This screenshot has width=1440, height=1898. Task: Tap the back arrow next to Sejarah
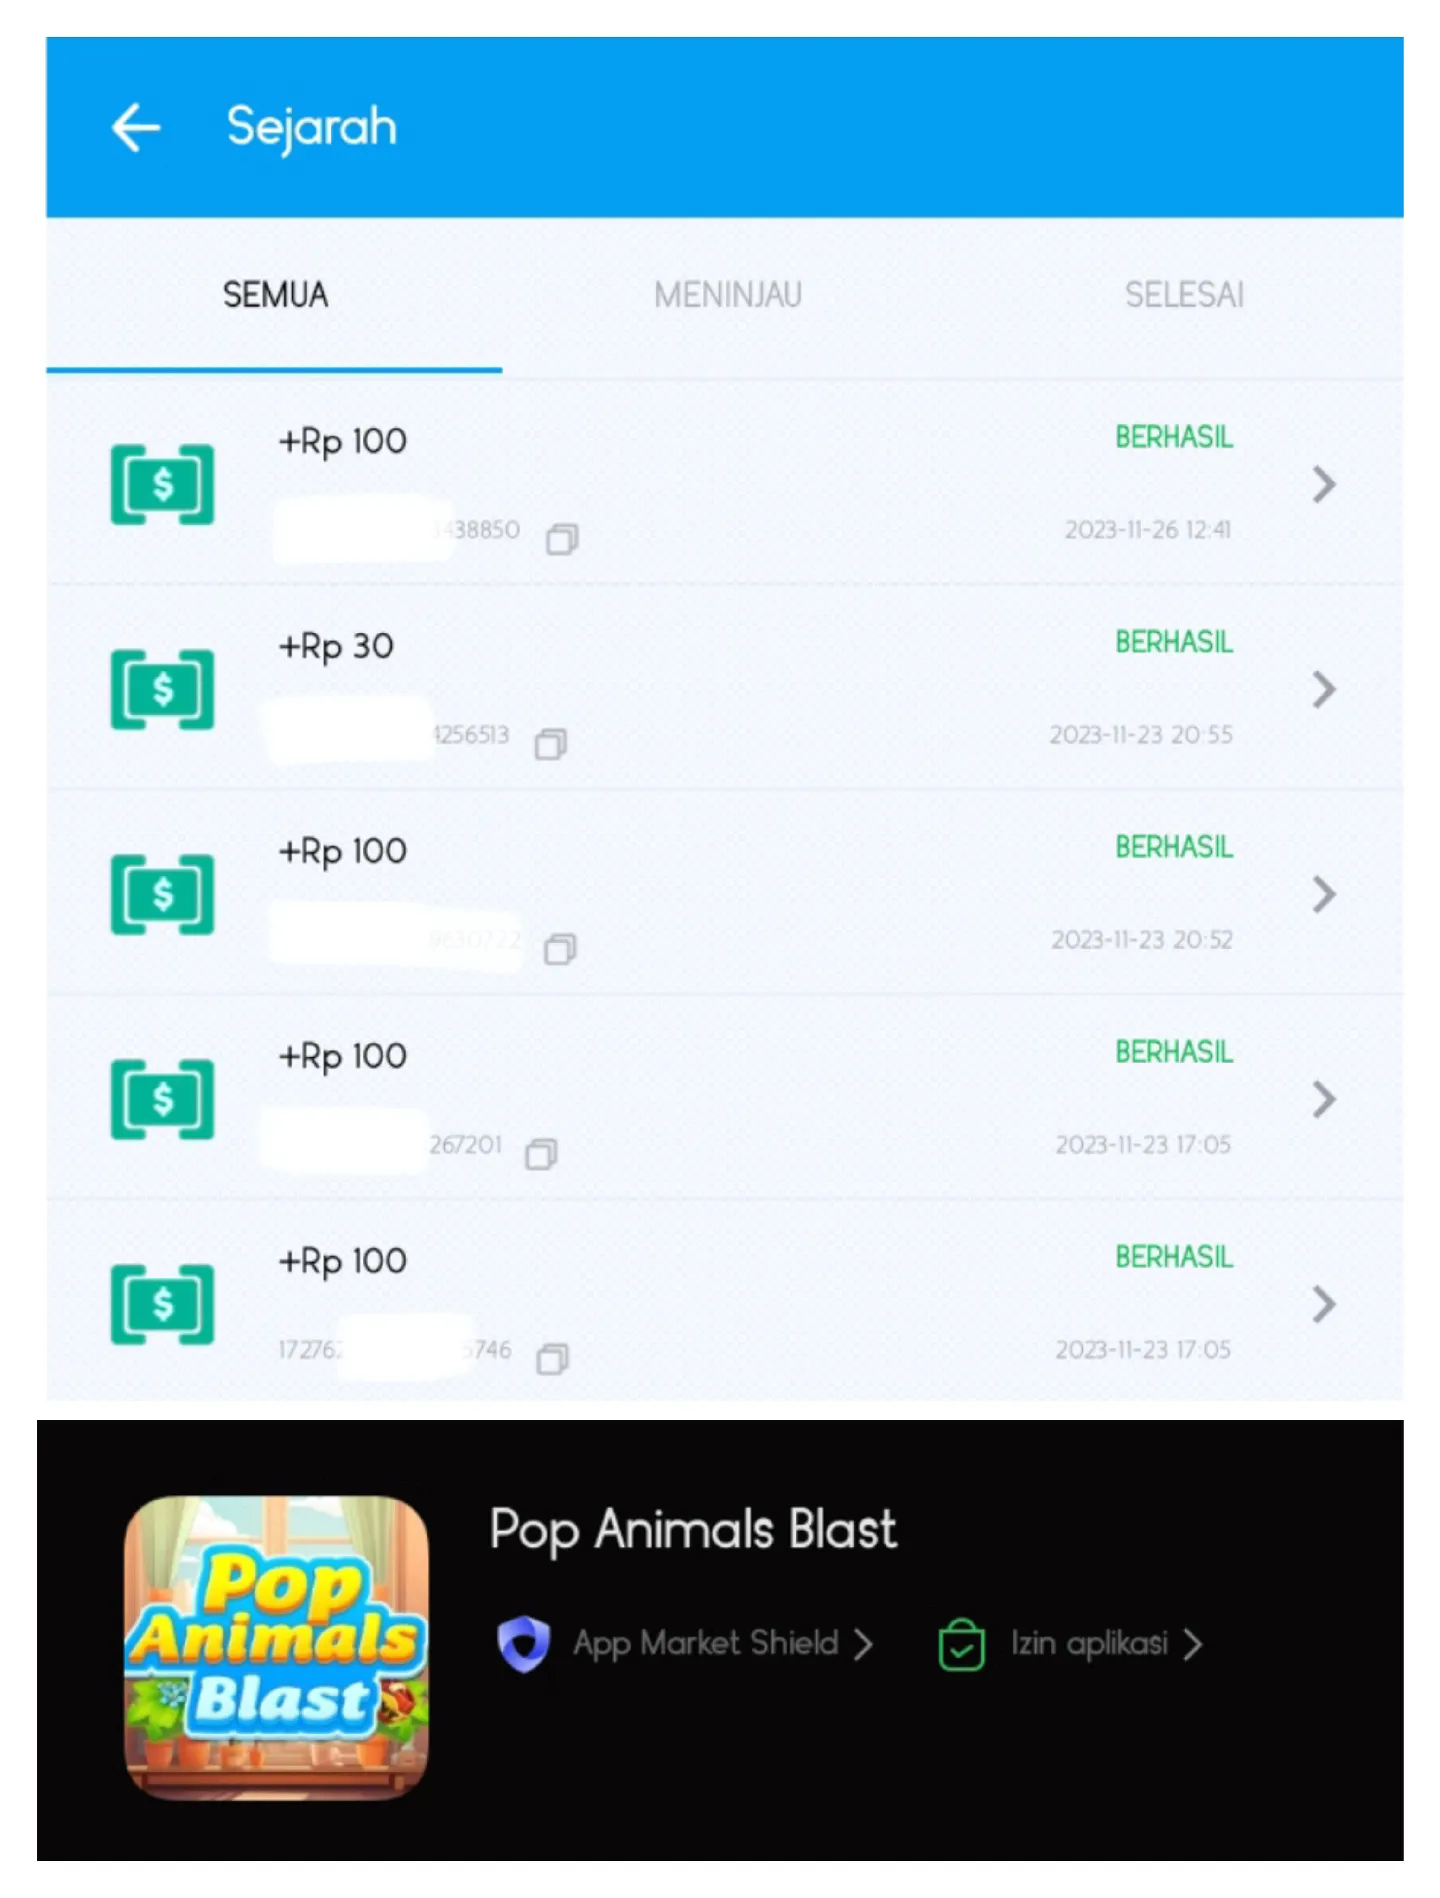point(136,128)
